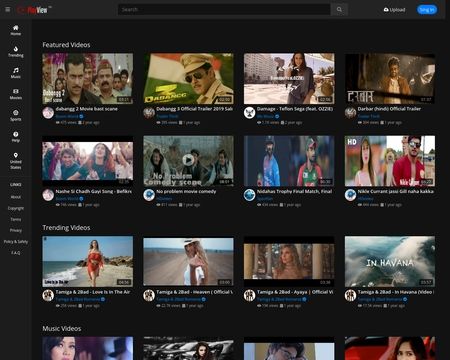Select United States location in sidebar
450x360 pixels.
pos(16,161)
